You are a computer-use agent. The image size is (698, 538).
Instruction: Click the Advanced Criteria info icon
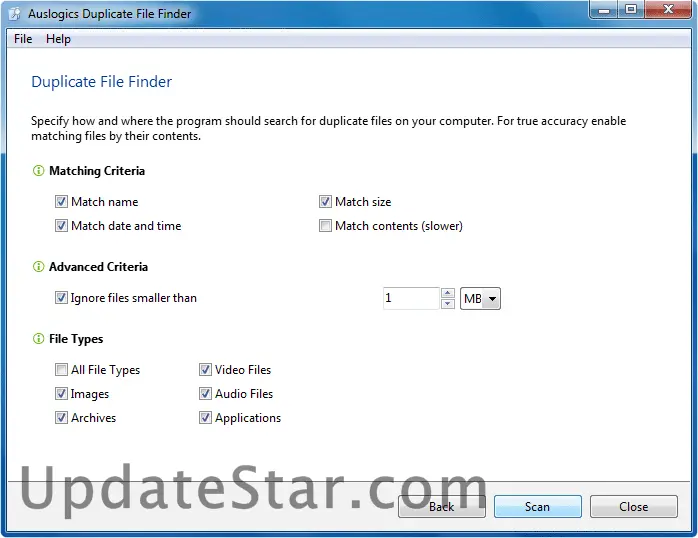38,267
